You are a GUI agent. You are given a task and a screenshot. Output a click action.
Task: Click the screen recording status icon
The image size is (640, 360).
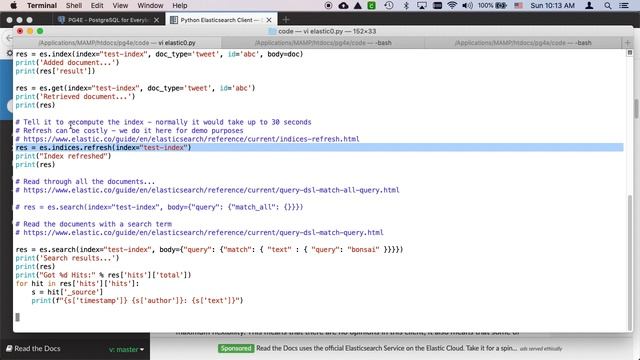pyautogui.click(x=328, y=5)
